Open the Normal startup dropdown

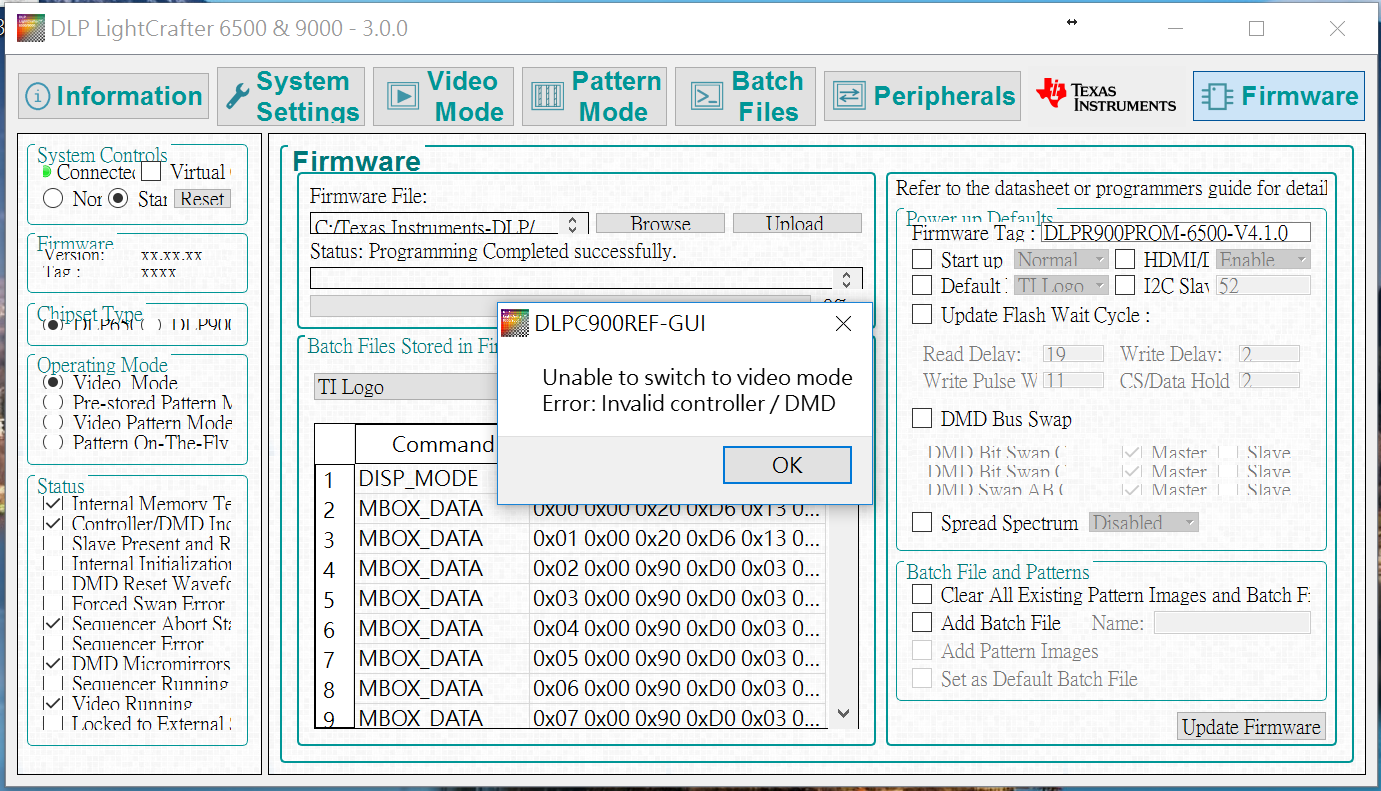pos(1061,260)
